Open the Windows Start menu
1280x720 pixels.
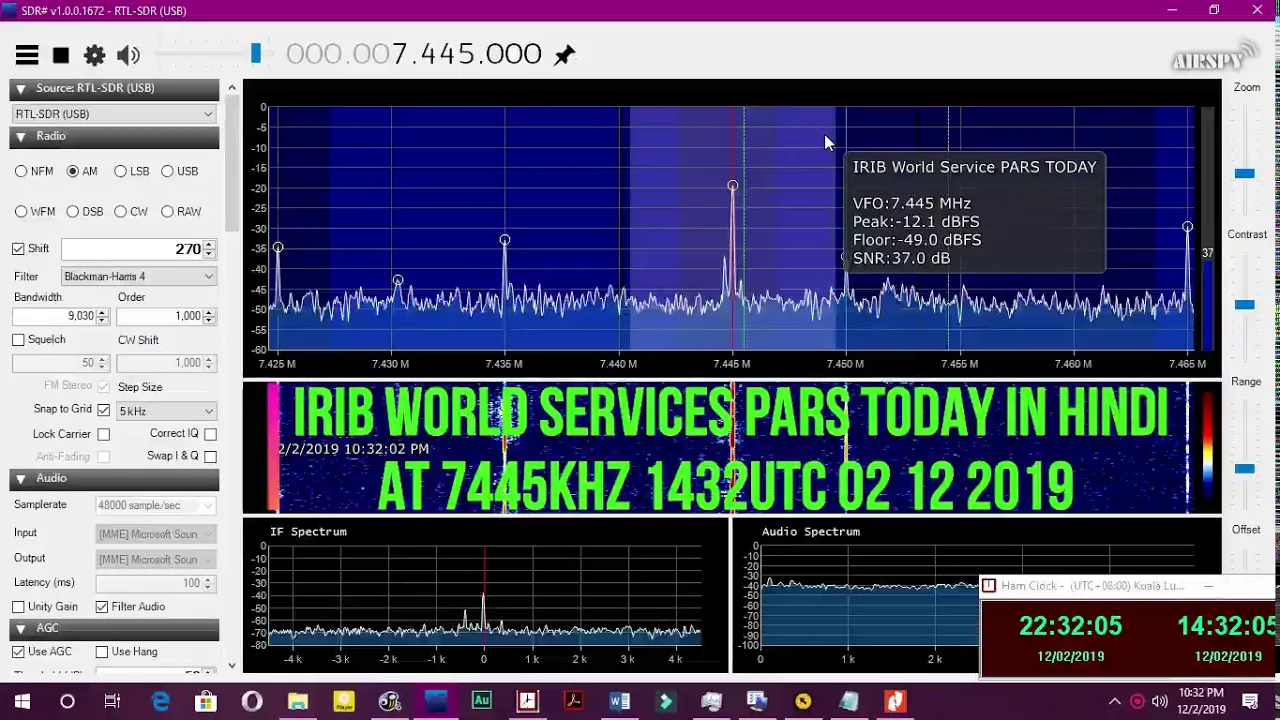[22, 701]
